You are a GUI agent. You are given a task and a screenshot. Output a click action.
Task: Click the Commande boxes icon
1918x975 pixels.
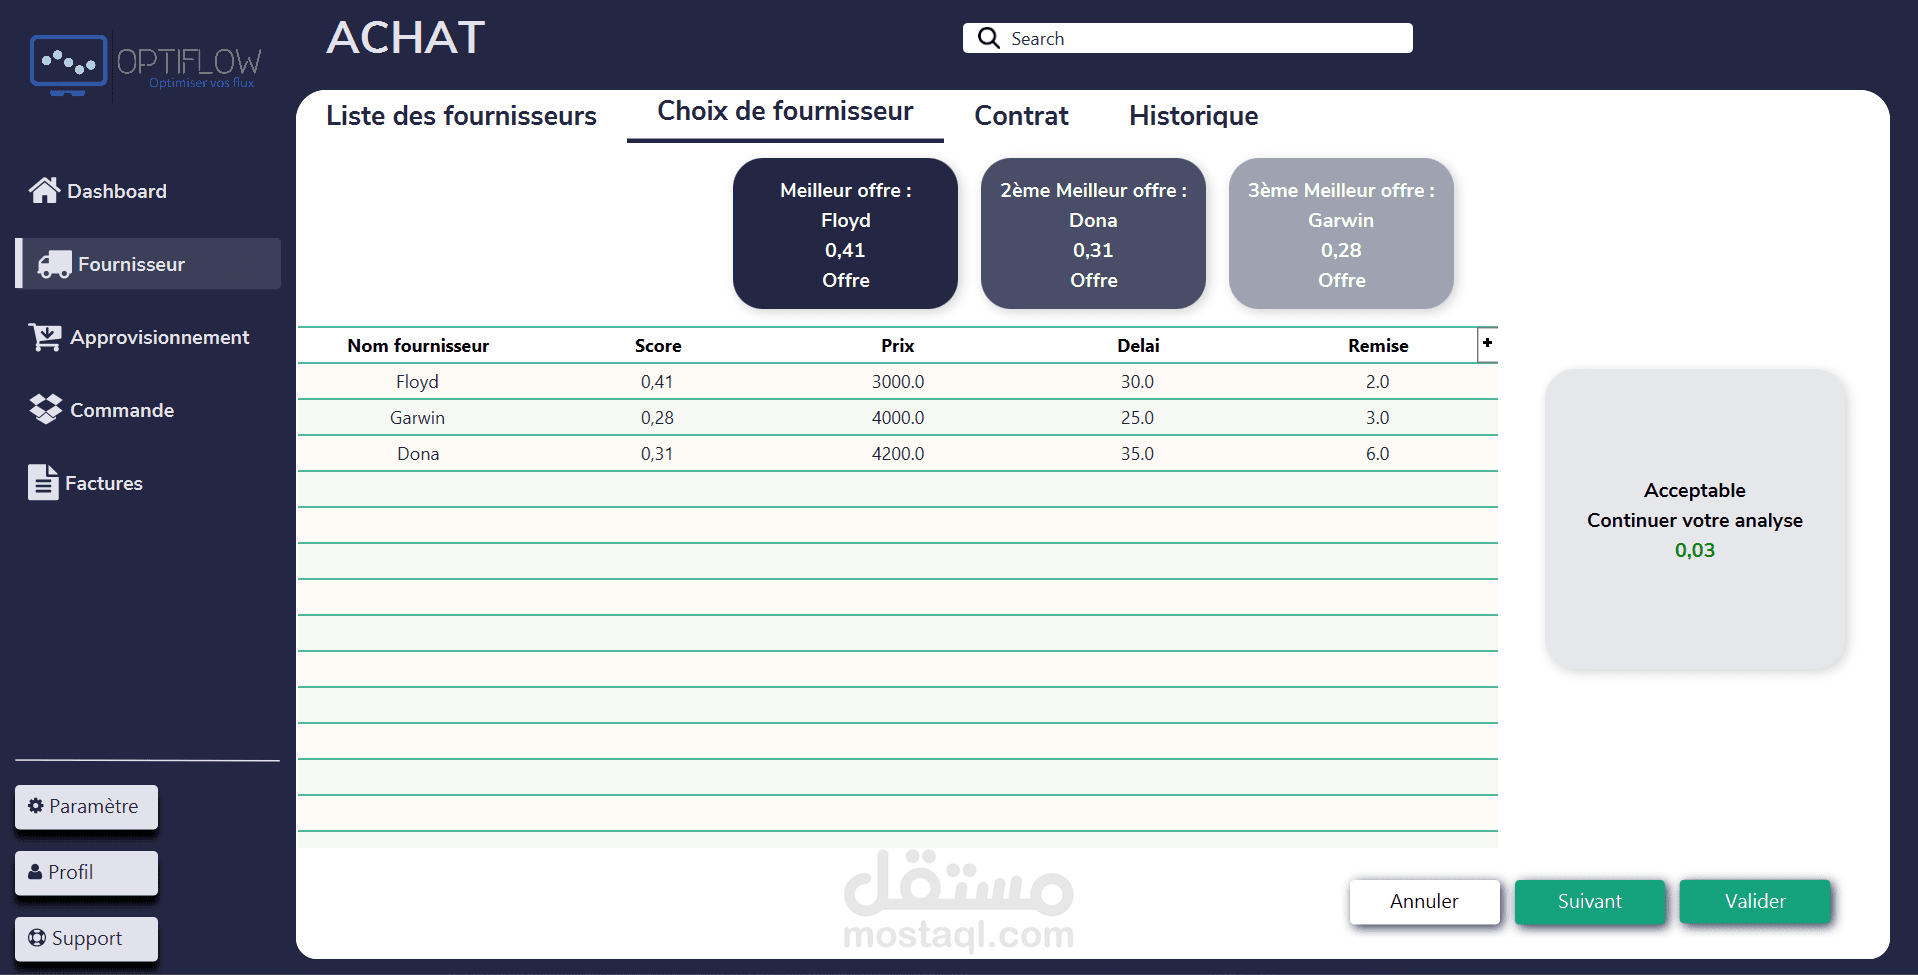coord(46,409)
